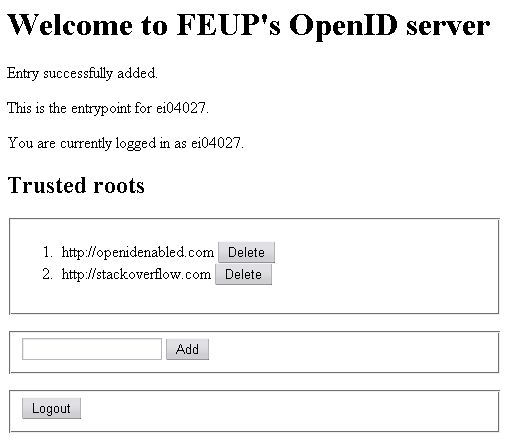Delete the stackoverflow.com trusted root
509x440 pixels.
[243, 274]
